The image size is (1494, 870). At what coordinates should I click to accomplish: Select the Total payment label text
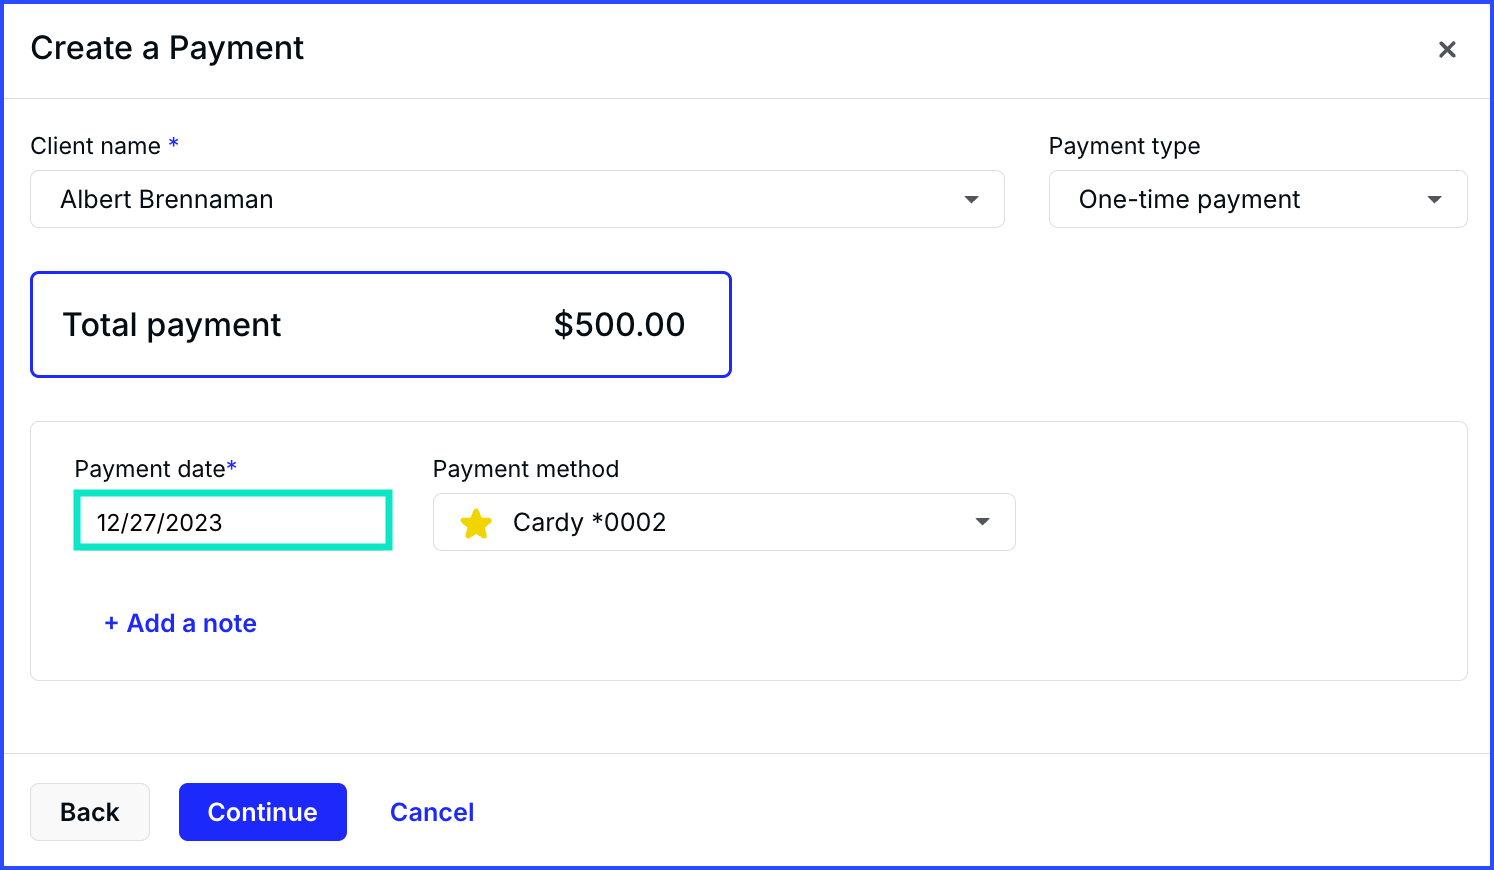[x=172, y=325]
